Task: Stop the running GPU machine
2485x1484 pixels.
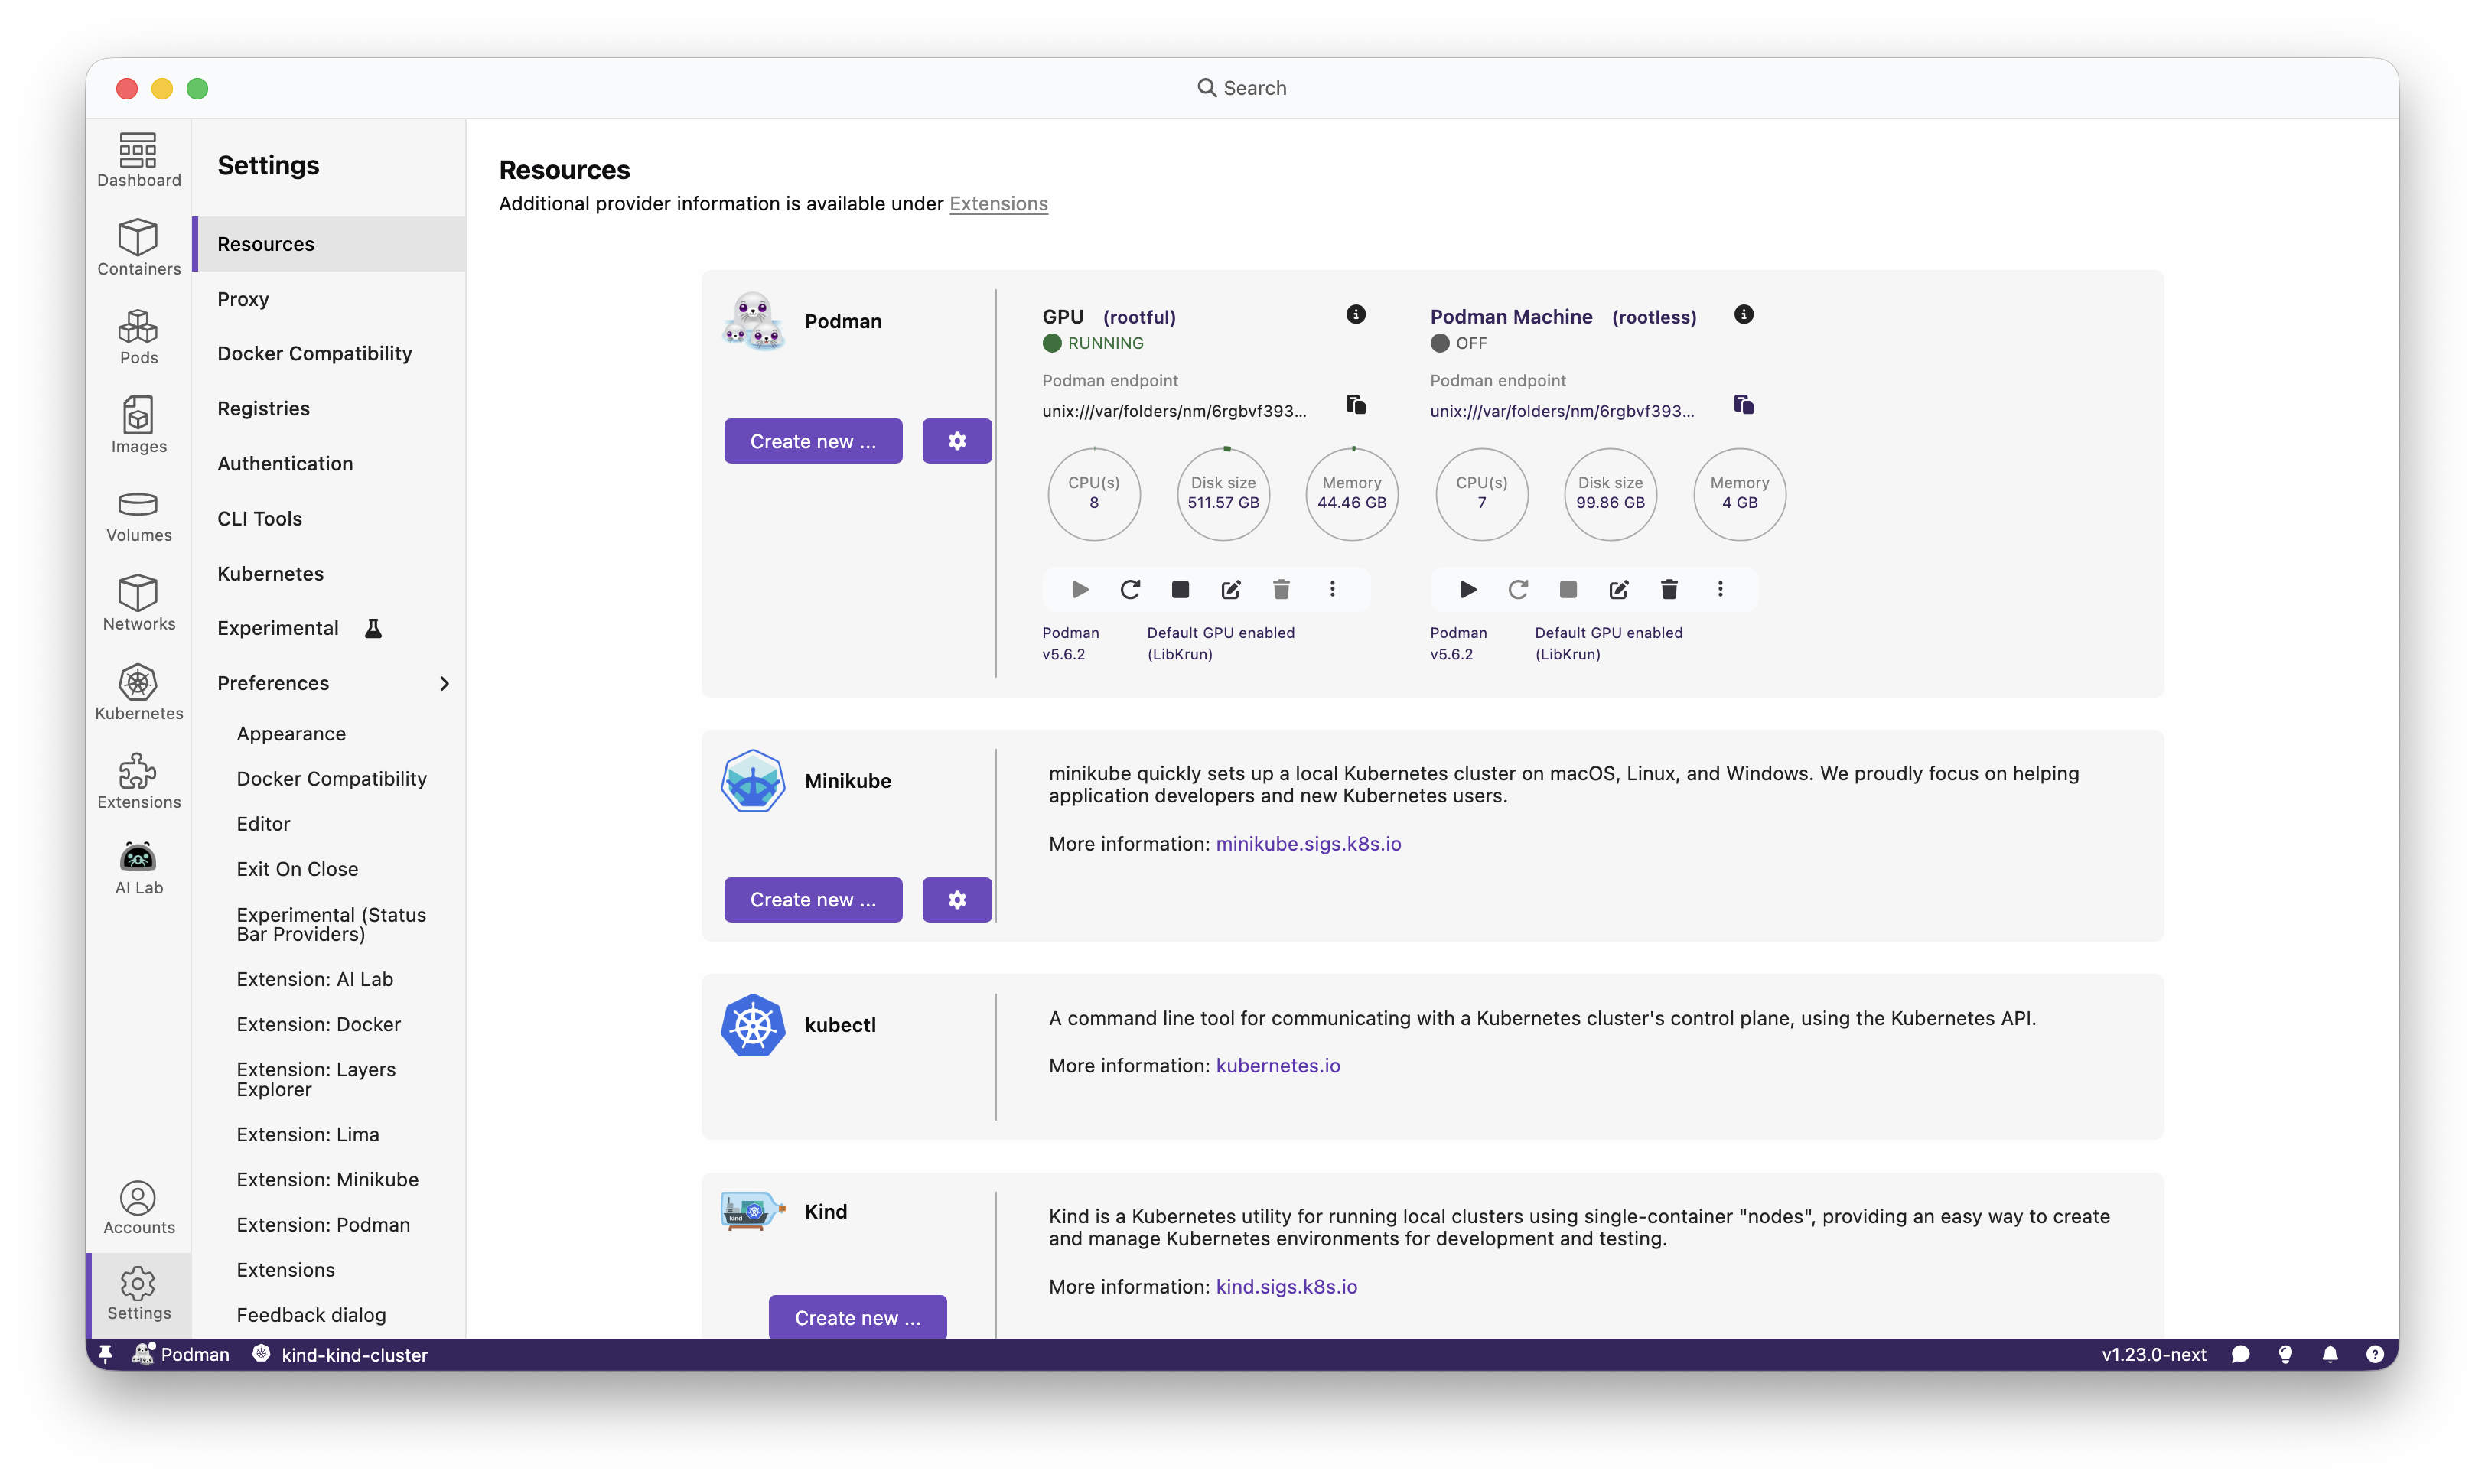Action: 1180,589
